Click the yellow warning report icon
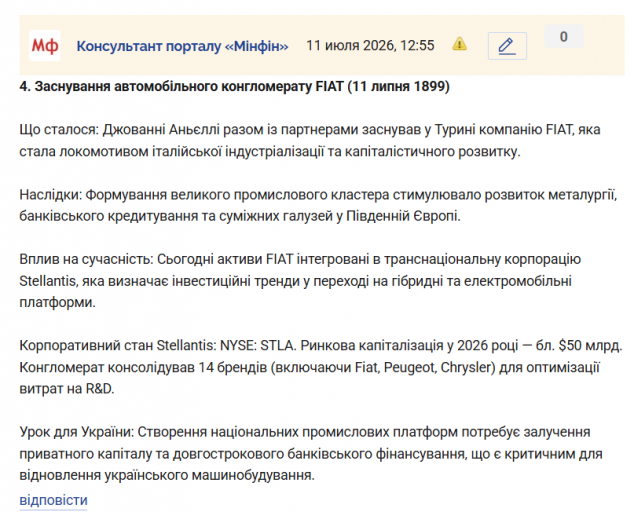This screenshot has height=512, width=634. (459, 44)
